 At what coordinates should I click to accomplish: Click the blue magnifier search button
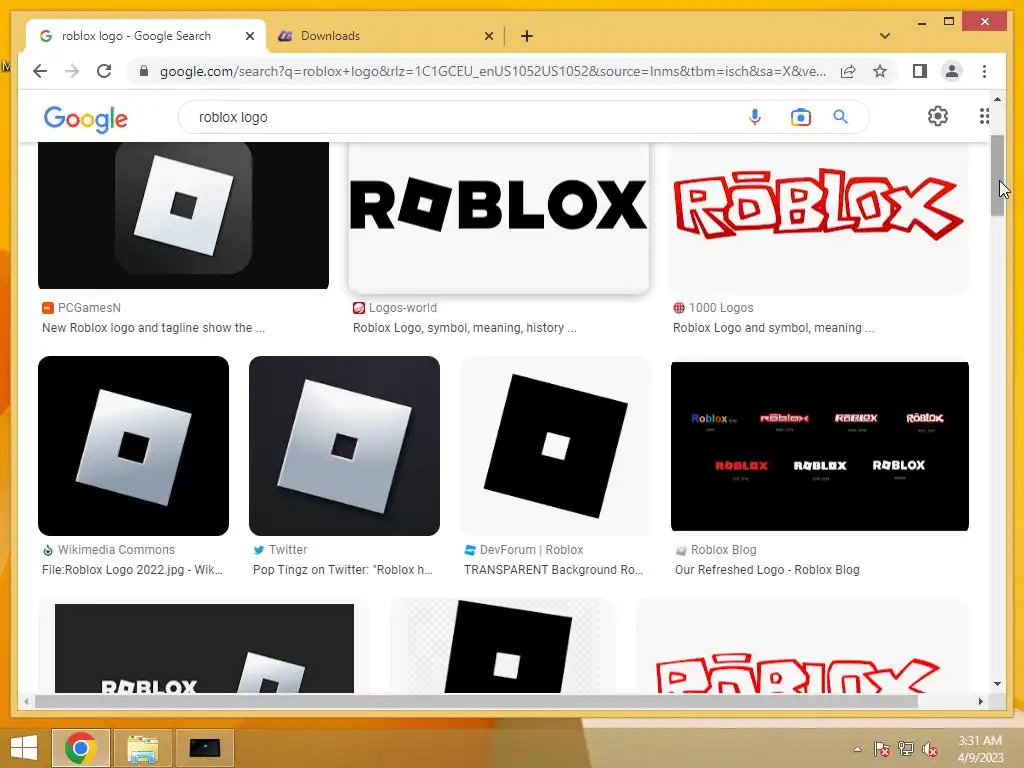click(840, 117)
